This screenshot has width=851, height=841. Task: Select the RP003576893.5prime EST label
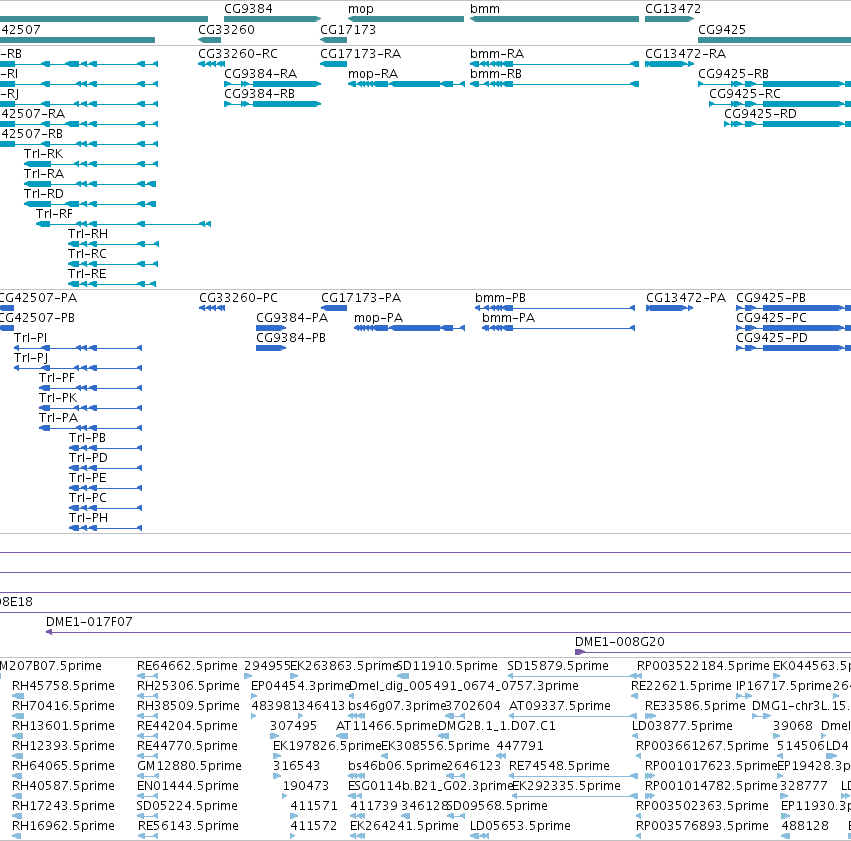tap(702, 826)
